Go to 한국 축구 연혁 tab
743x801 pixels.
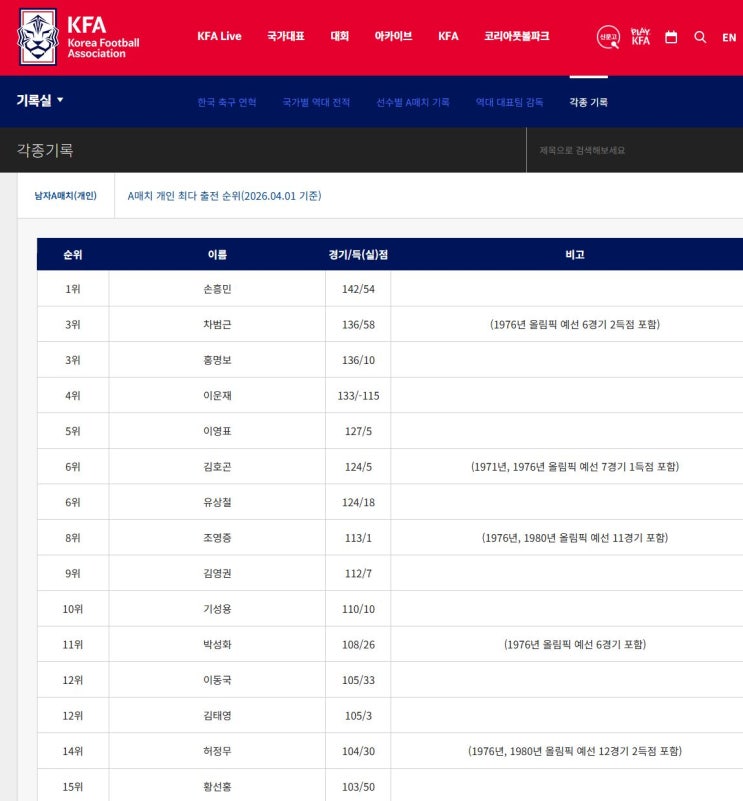pyautogui.click(x=227, y=102)
